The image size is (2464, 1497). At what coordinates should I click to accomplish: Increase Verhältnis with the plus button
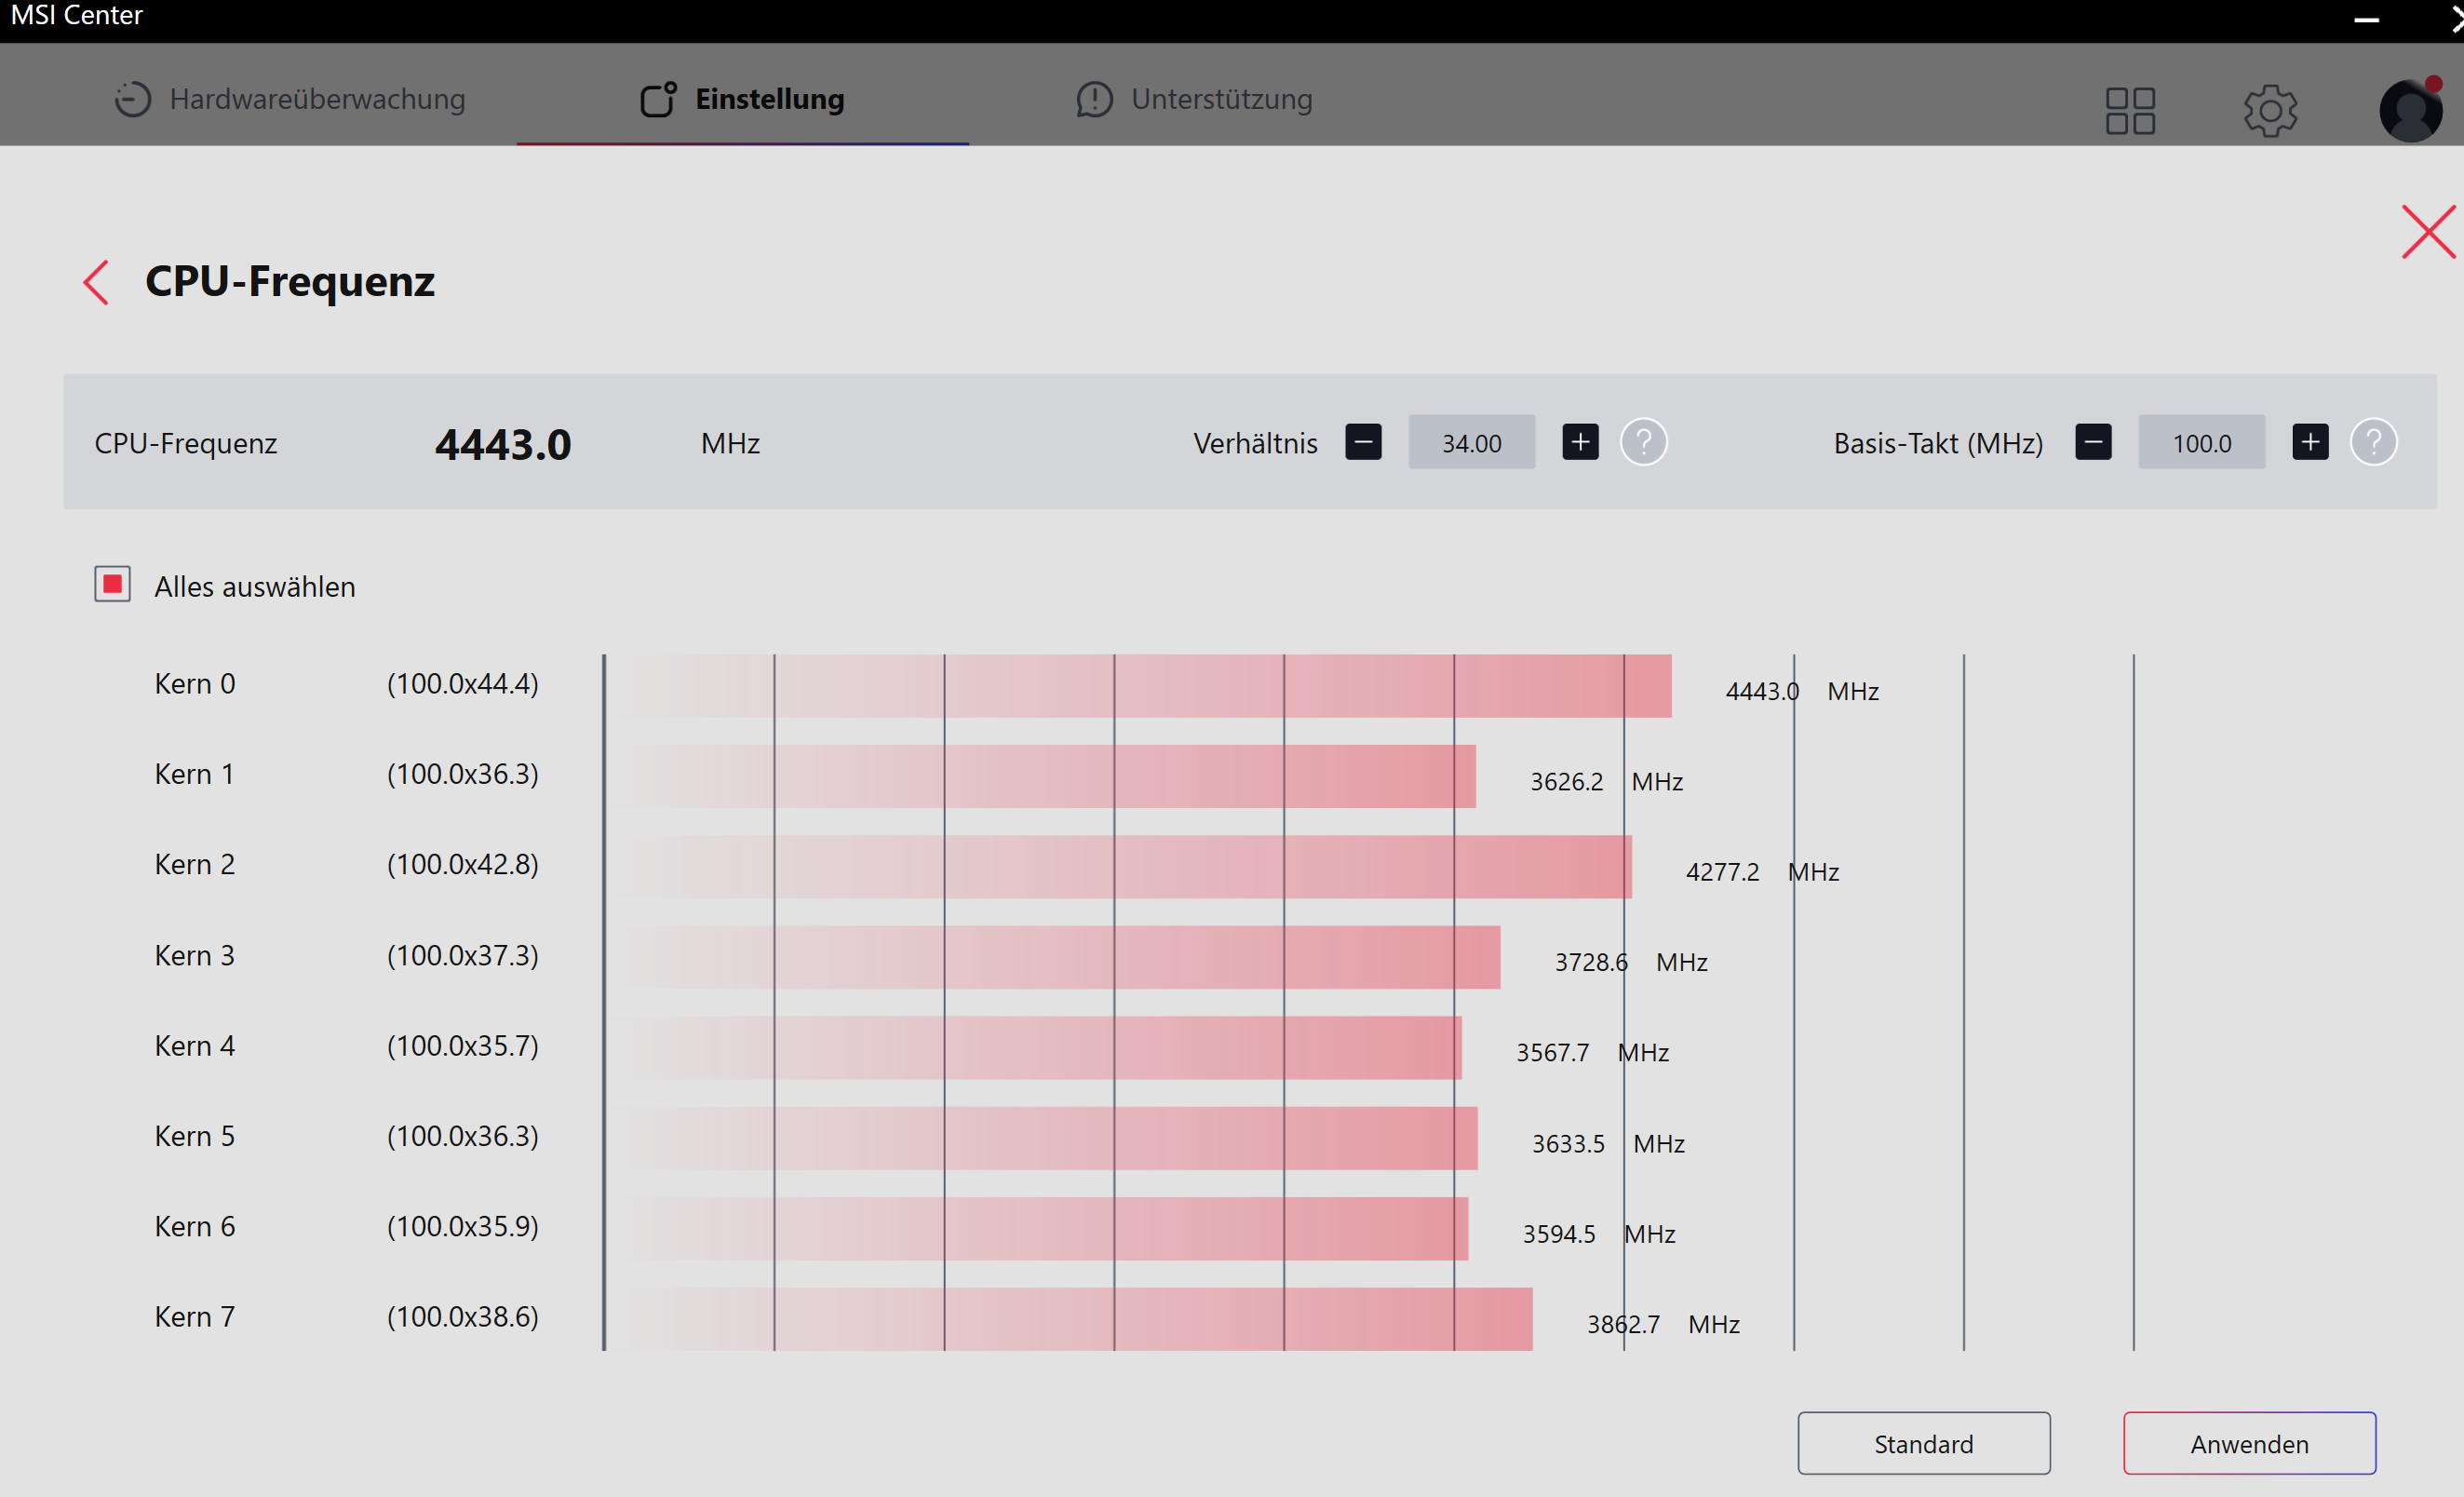1580,442
